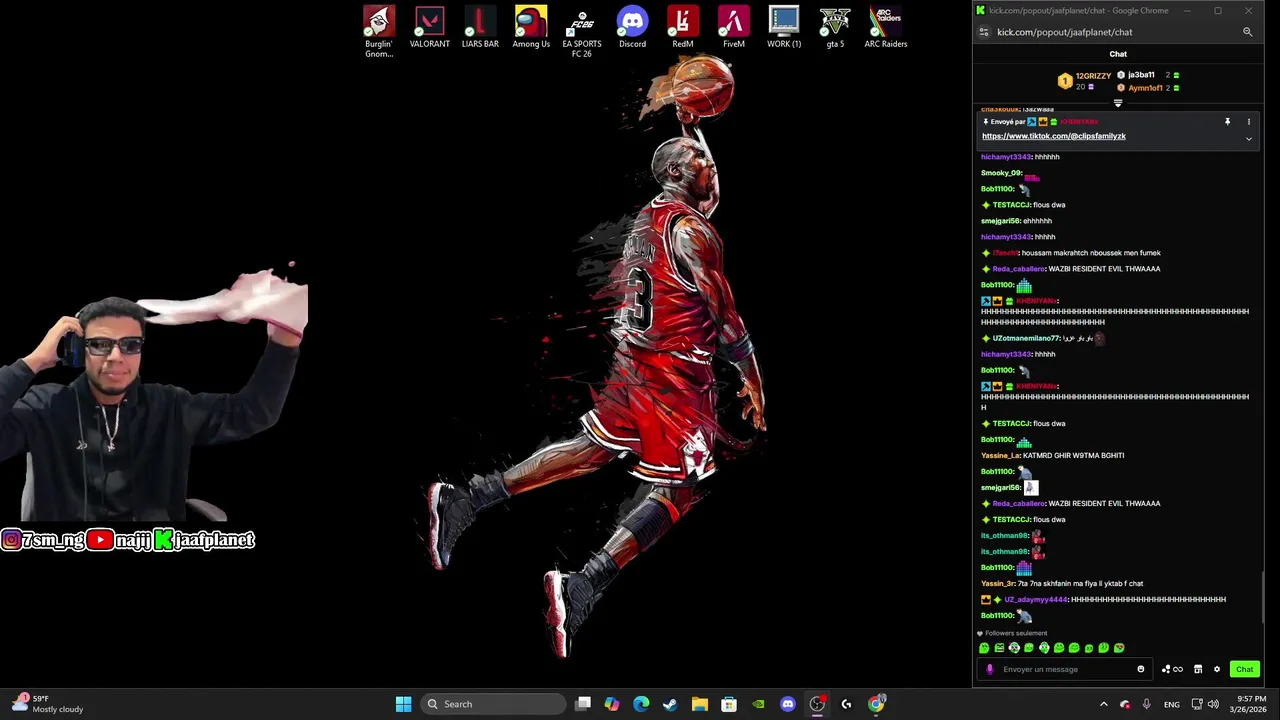Open the Discord desktop shortcut
Screen dimensions: 1280x720
(632, 28)
